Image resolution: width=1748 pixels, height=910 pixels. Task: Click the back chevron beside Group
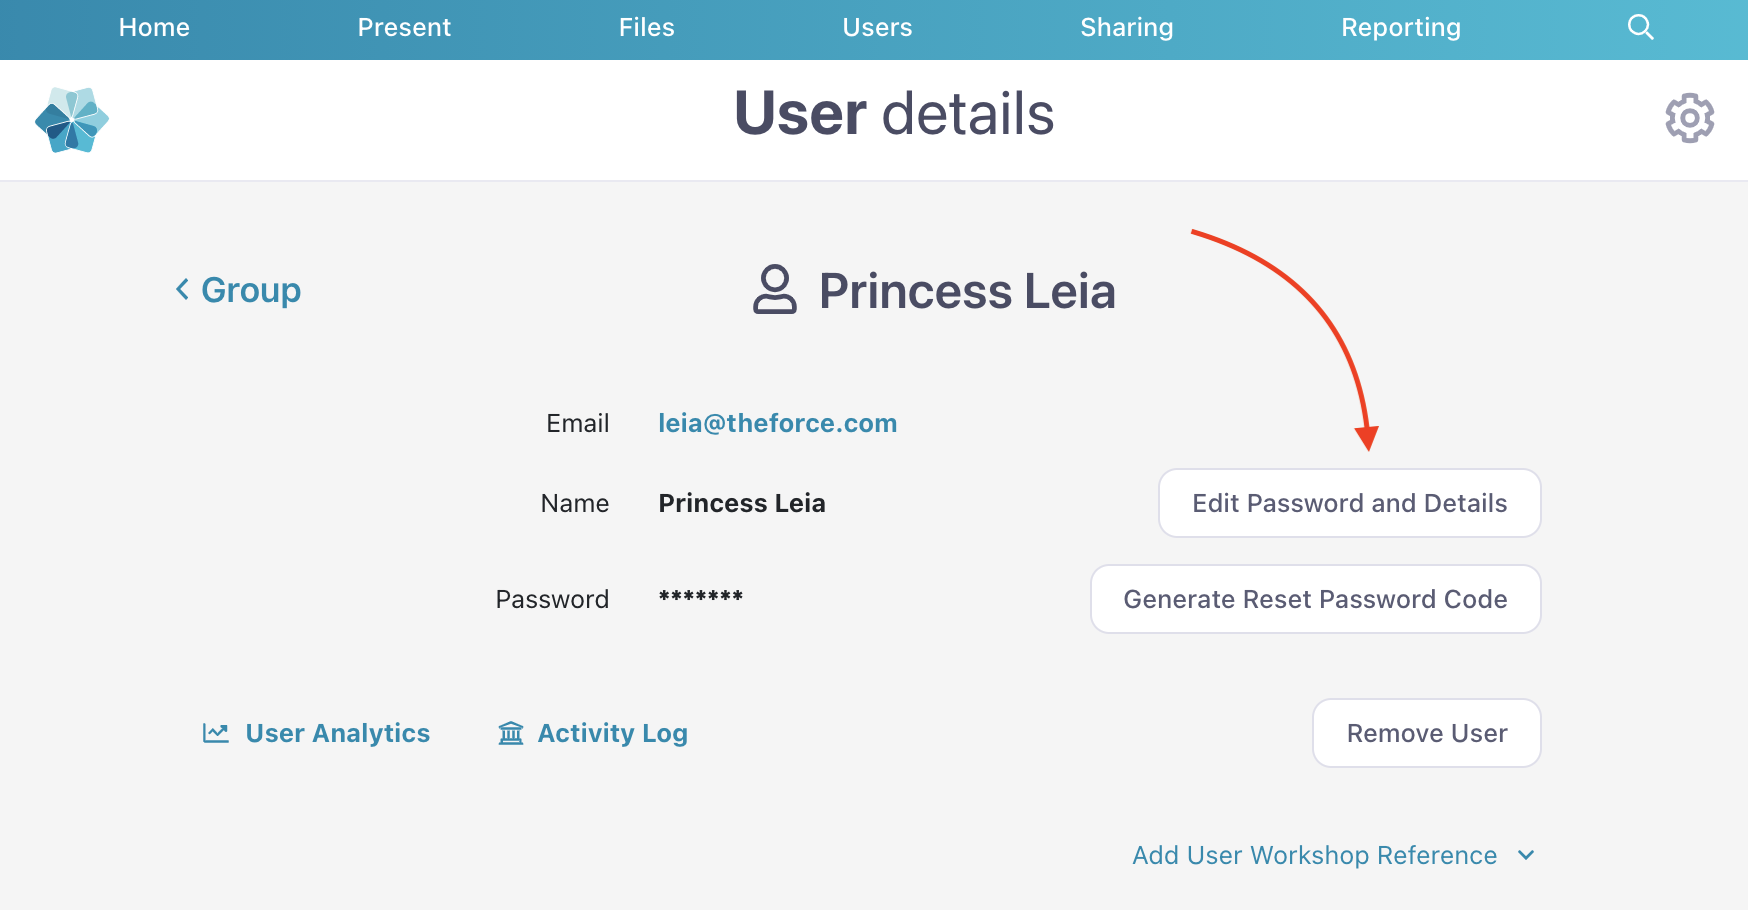point(182,289)
